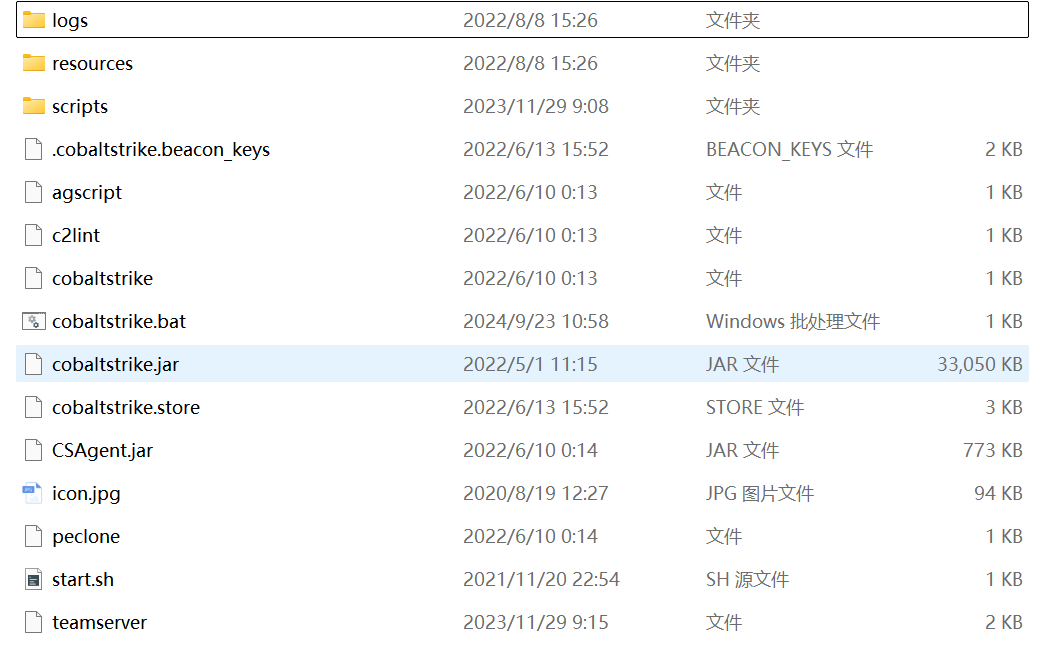Screen dimensions: 1058x647
Task: Select the .cobaltstrike.beacon_keys file name
Action: (161, 150)
